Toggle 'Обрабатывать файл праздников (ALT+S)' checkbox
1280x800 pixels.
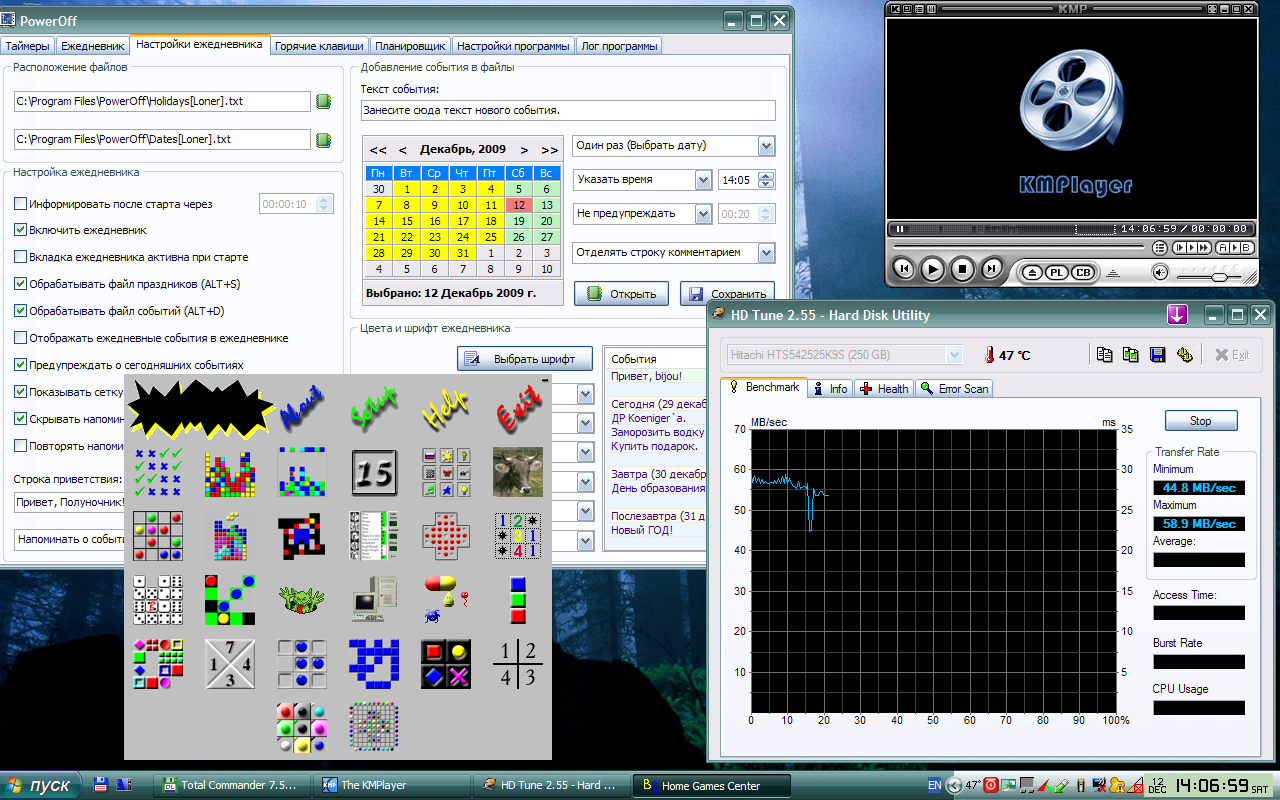click(x=21, y=284)
